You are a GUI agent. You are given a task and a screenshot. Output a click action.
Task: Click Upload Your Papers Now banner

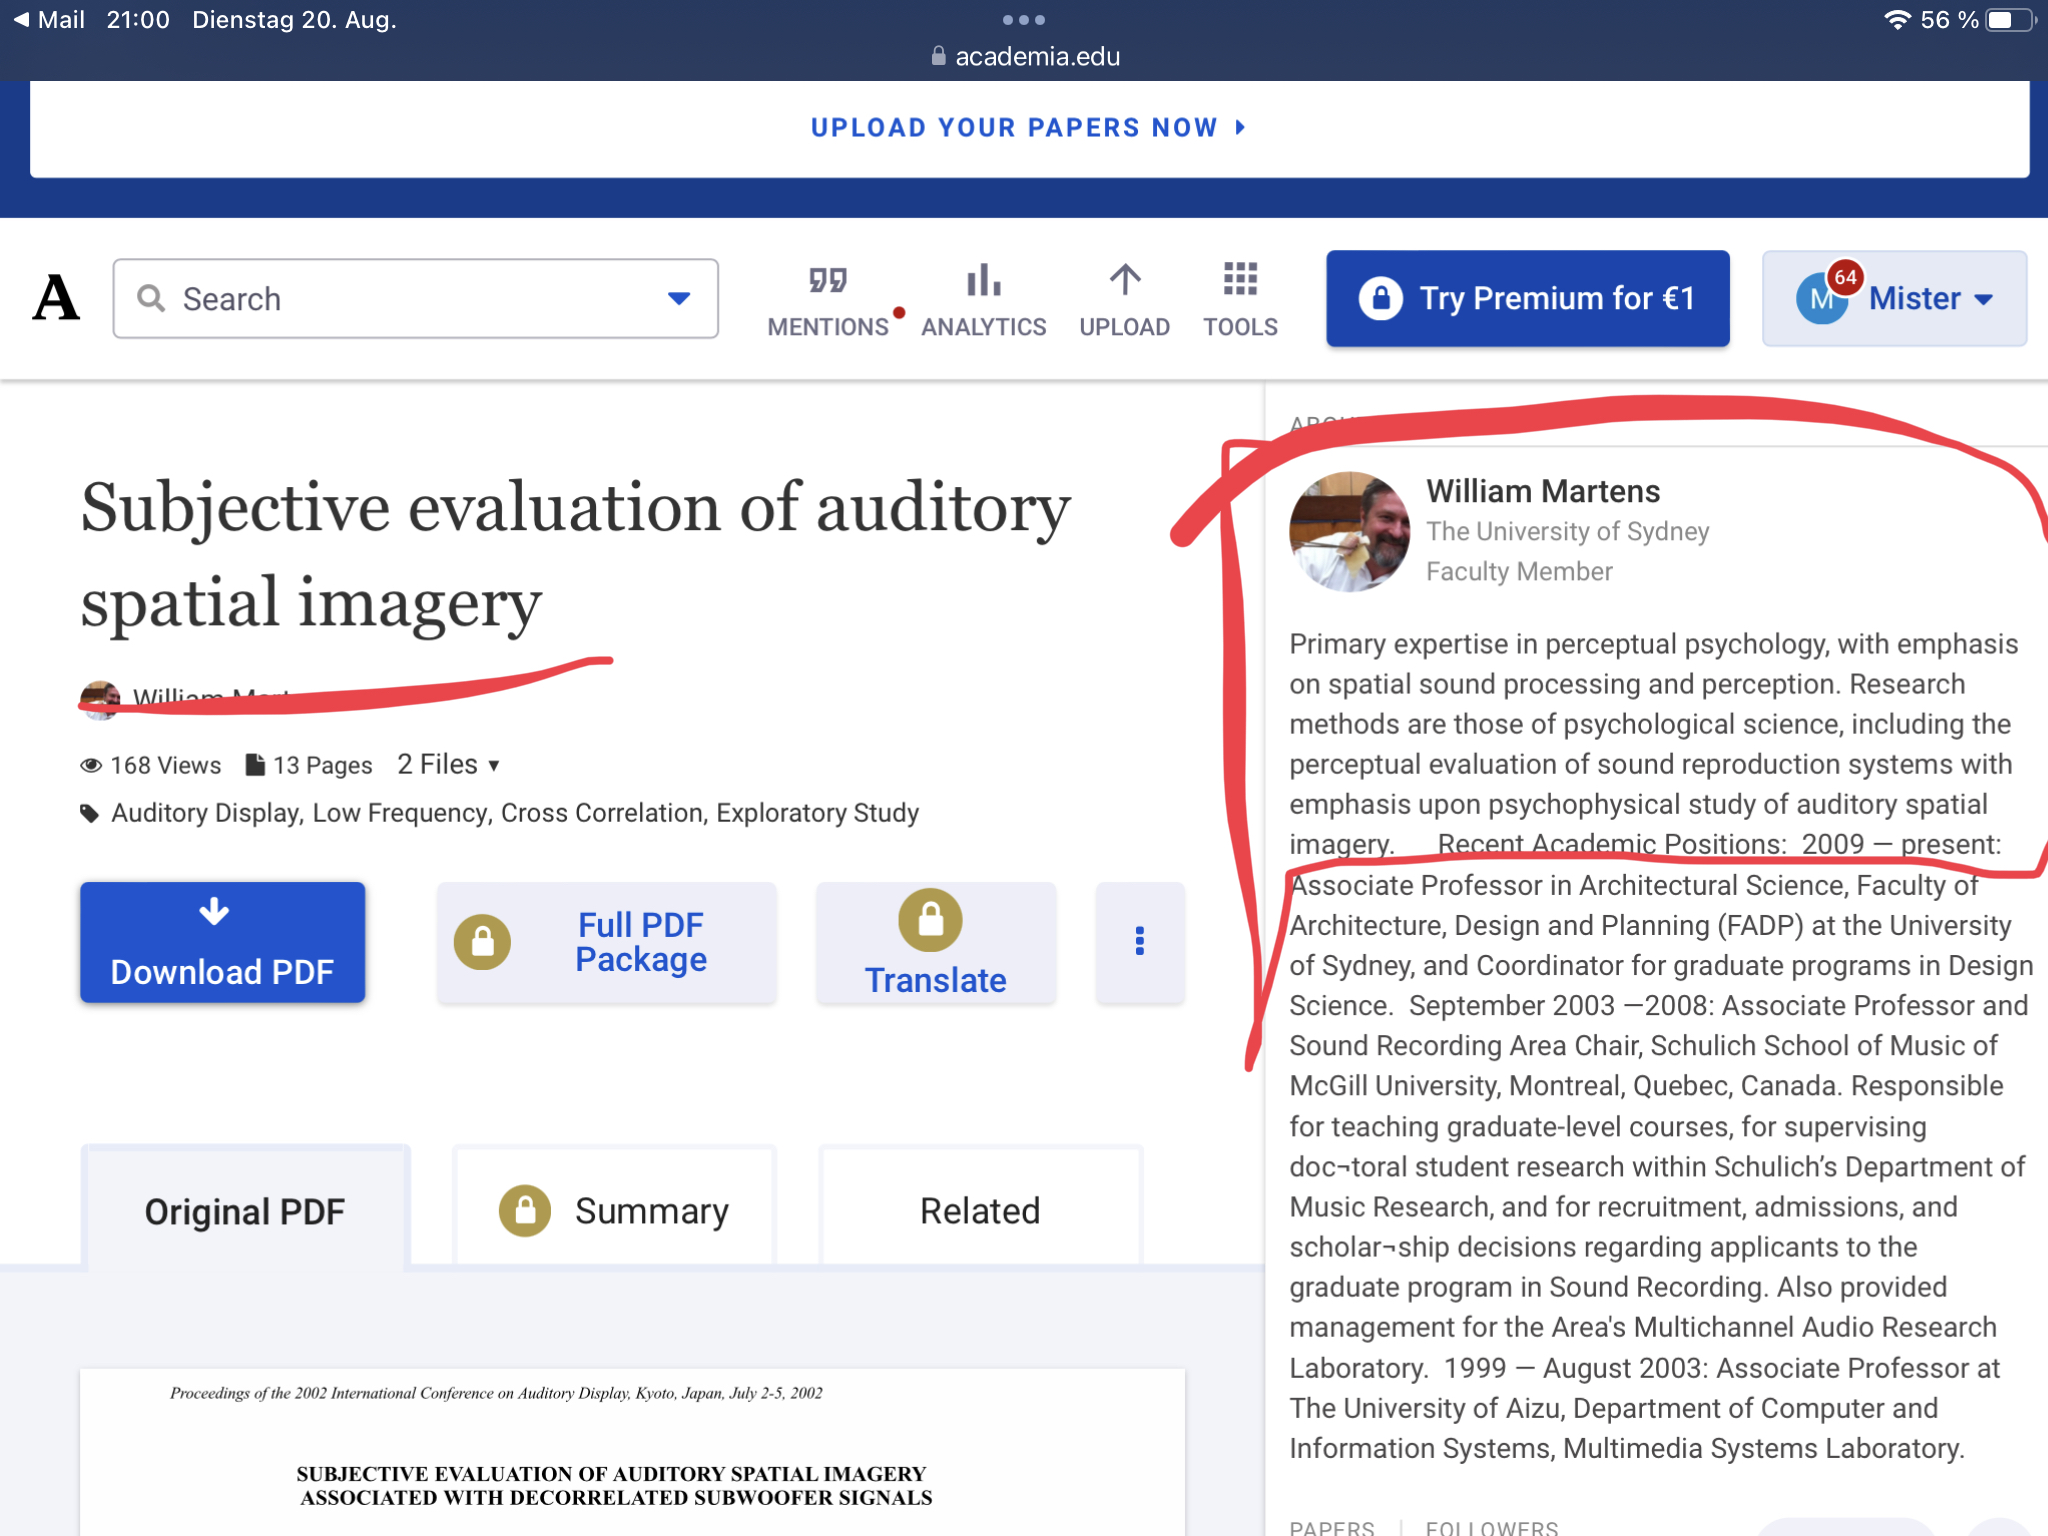click(x=1029, y=128)
